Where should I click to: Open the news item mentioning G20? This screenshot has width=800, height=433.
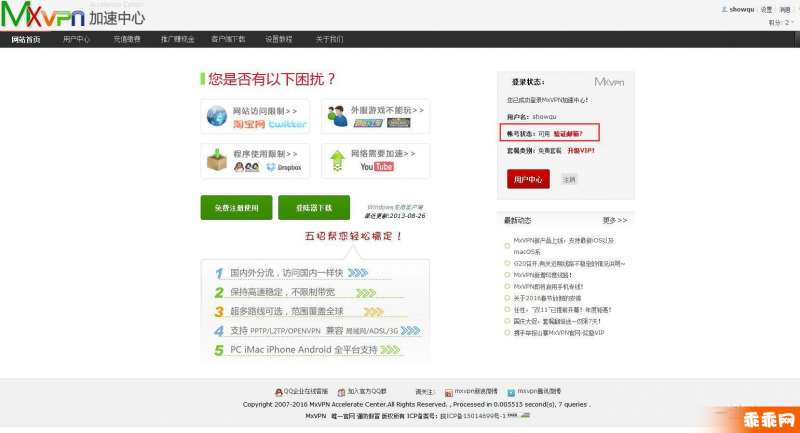pyautogui.click(x=569, y=264)
